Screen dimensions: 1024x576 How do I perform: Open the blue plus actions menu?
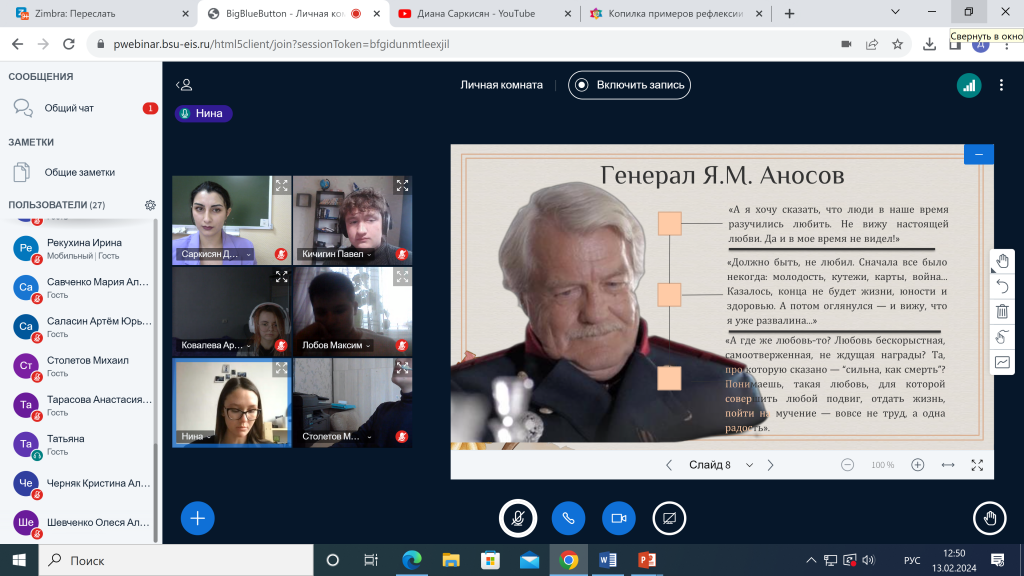[x=197, y=519]
